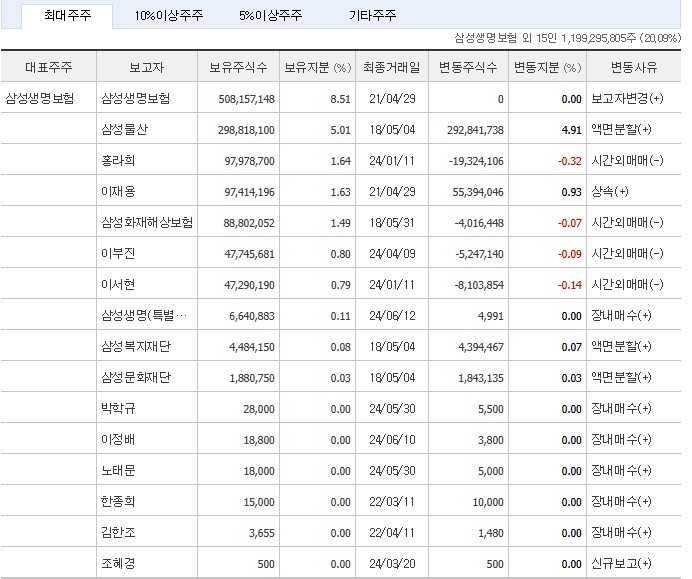Click date 24/03/20 in the 조혜경 row
The width and height of the screenshot is (692, 579).
click(392, 564)
